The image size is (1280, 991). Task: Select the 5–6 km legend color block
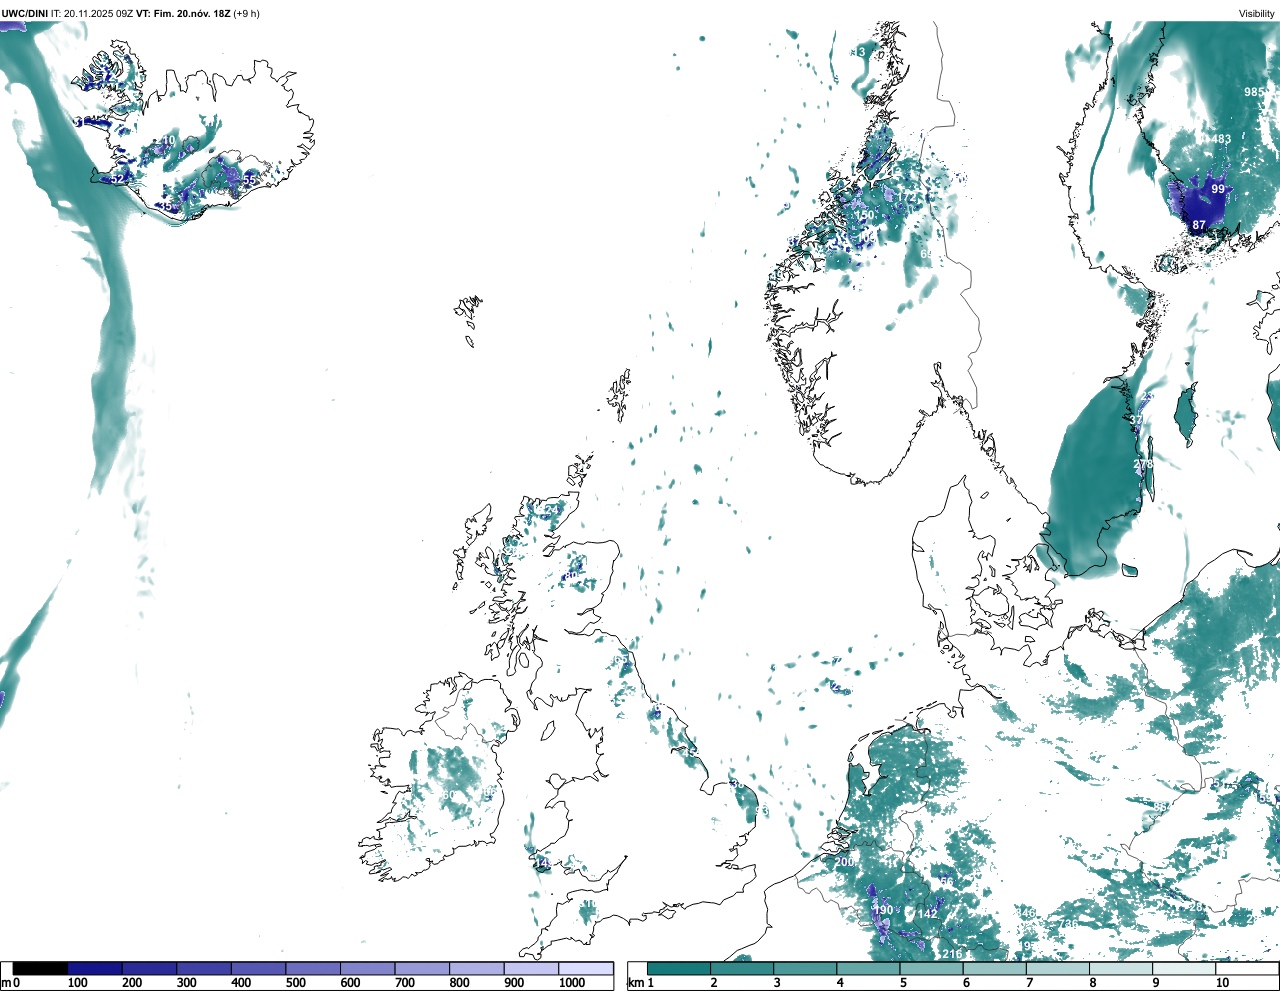[932, 968]
